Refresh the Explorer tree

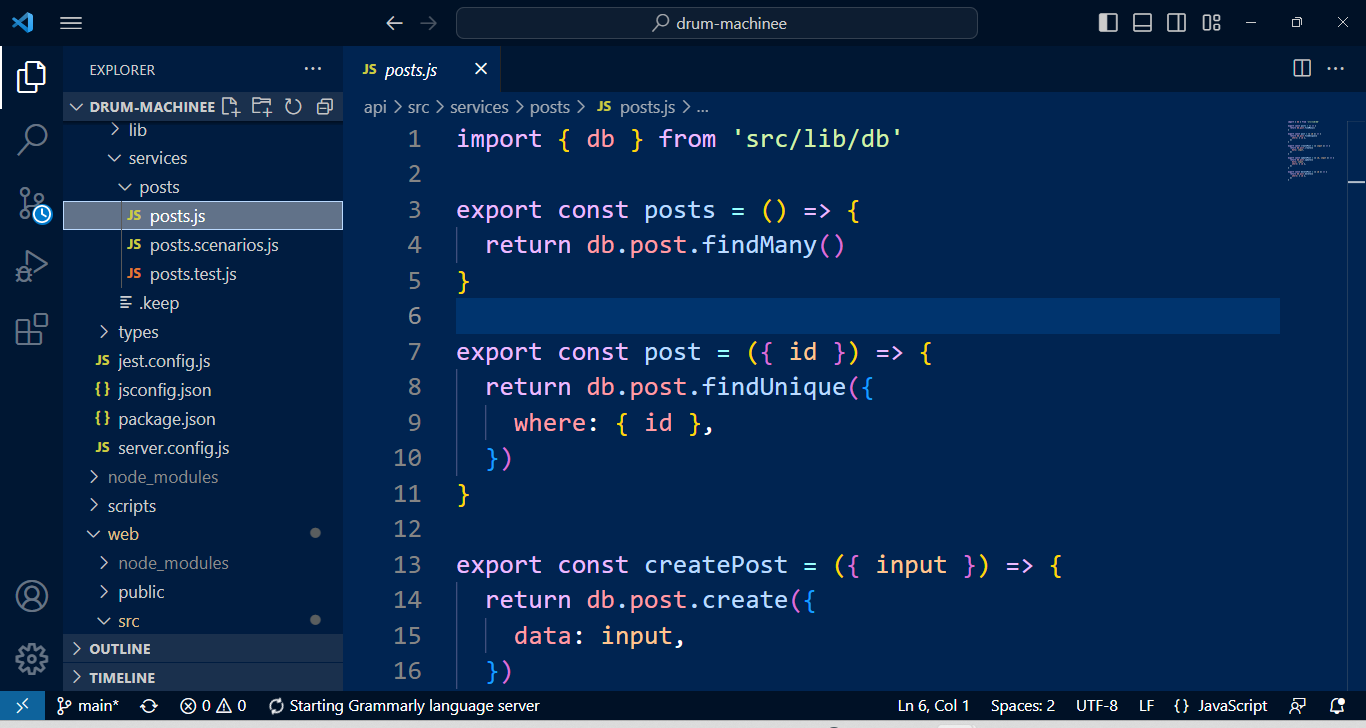[x=293, y=106]
